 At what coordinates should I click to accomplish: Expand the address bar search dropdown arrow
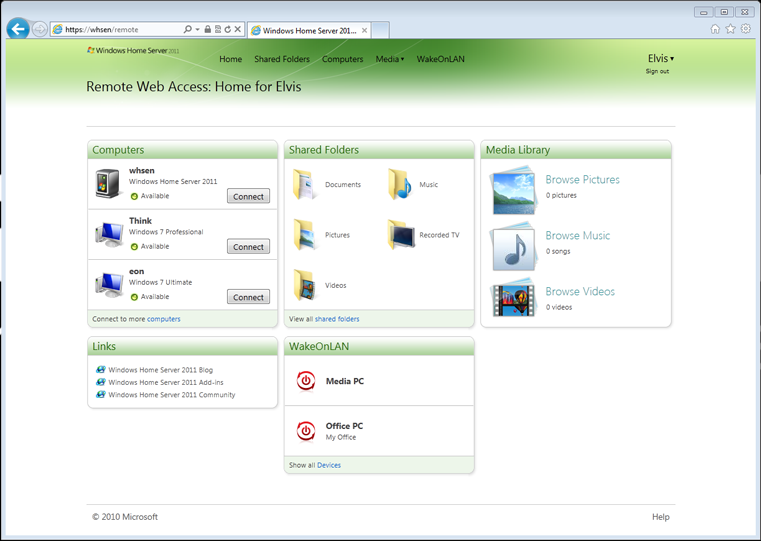(x=198, y=30)
